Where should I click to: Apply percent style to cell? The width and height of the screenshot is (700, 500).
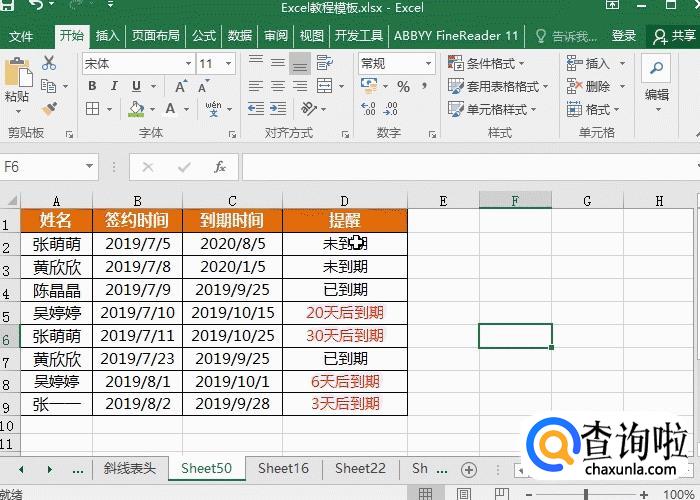403,87
